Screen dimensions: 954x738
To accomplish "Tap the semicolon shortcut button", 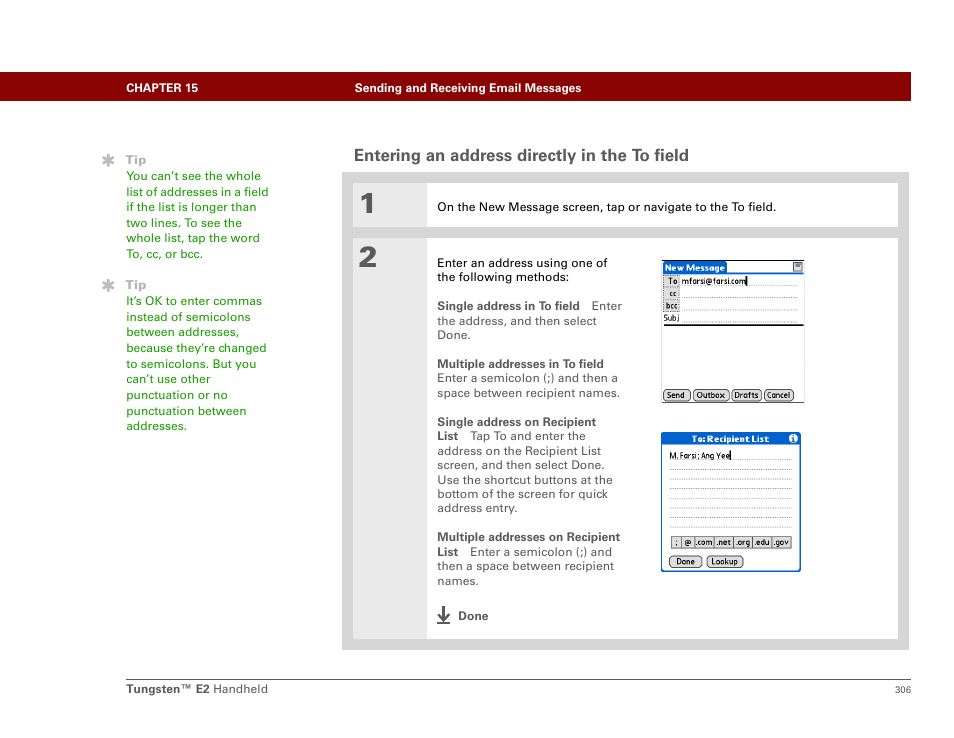I will pos(676,543).
